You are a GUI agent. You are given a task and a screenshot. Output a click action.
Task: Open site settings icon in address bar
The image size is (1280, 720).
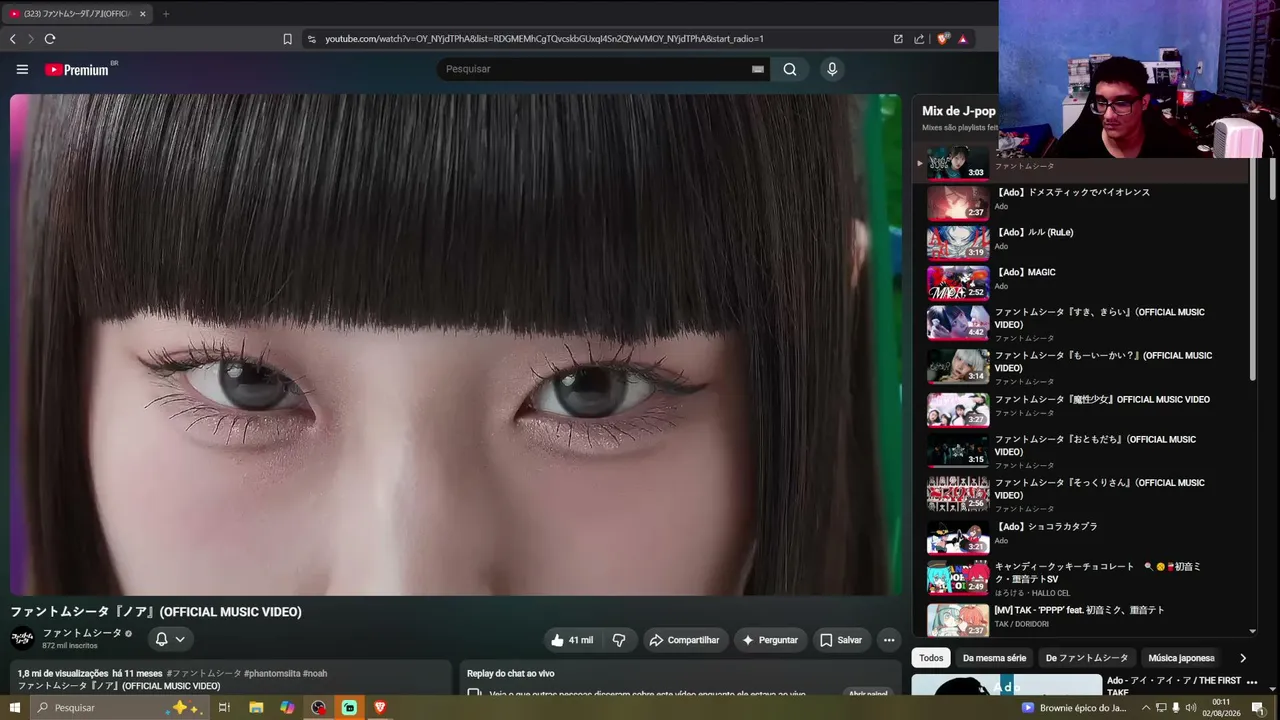click(312, 39)
